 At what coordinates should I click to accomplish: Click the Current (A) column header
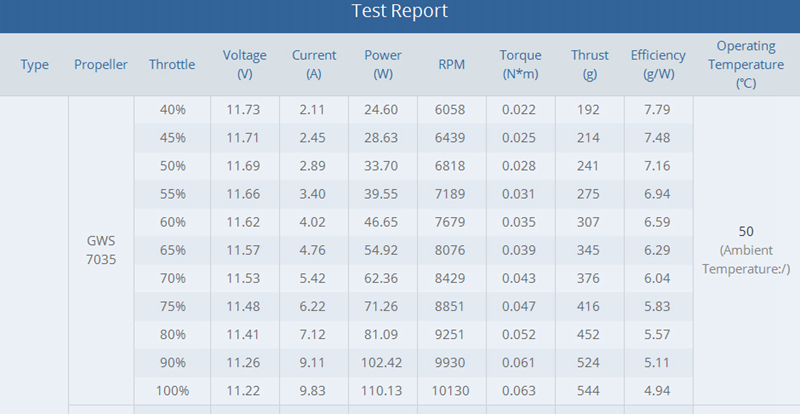click(314, 65)
